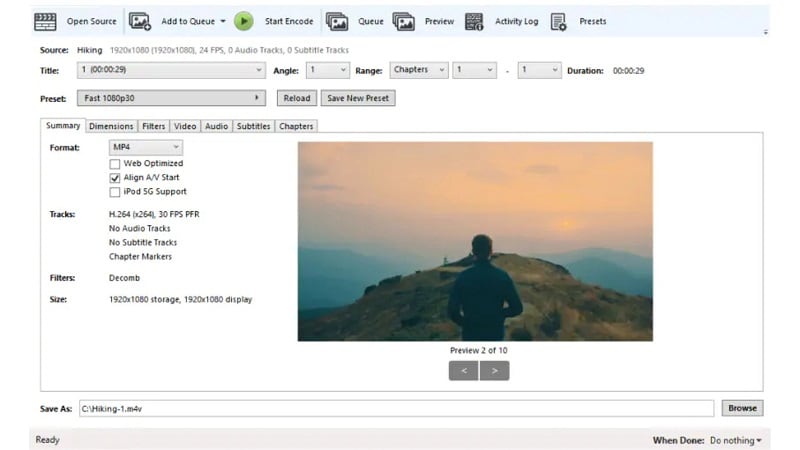
Task: Click the Reload preset button
Action: (x=297, y=98)
